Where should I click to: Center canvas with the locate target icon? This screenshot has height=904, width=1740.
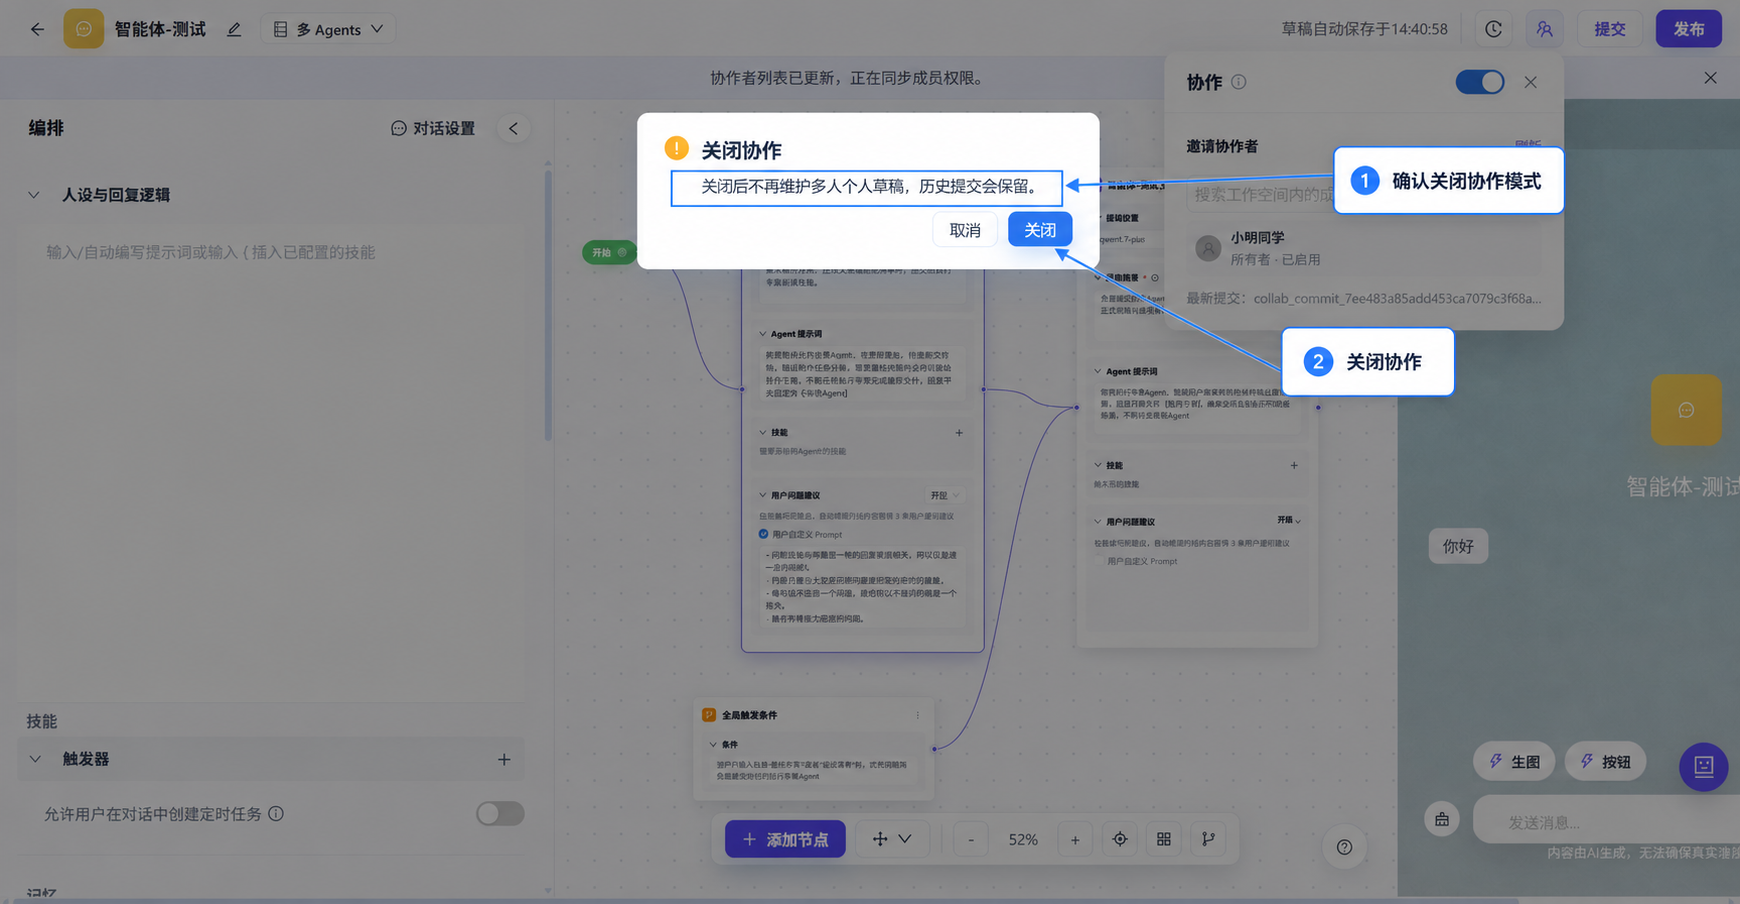click(x=1120, y=839)
